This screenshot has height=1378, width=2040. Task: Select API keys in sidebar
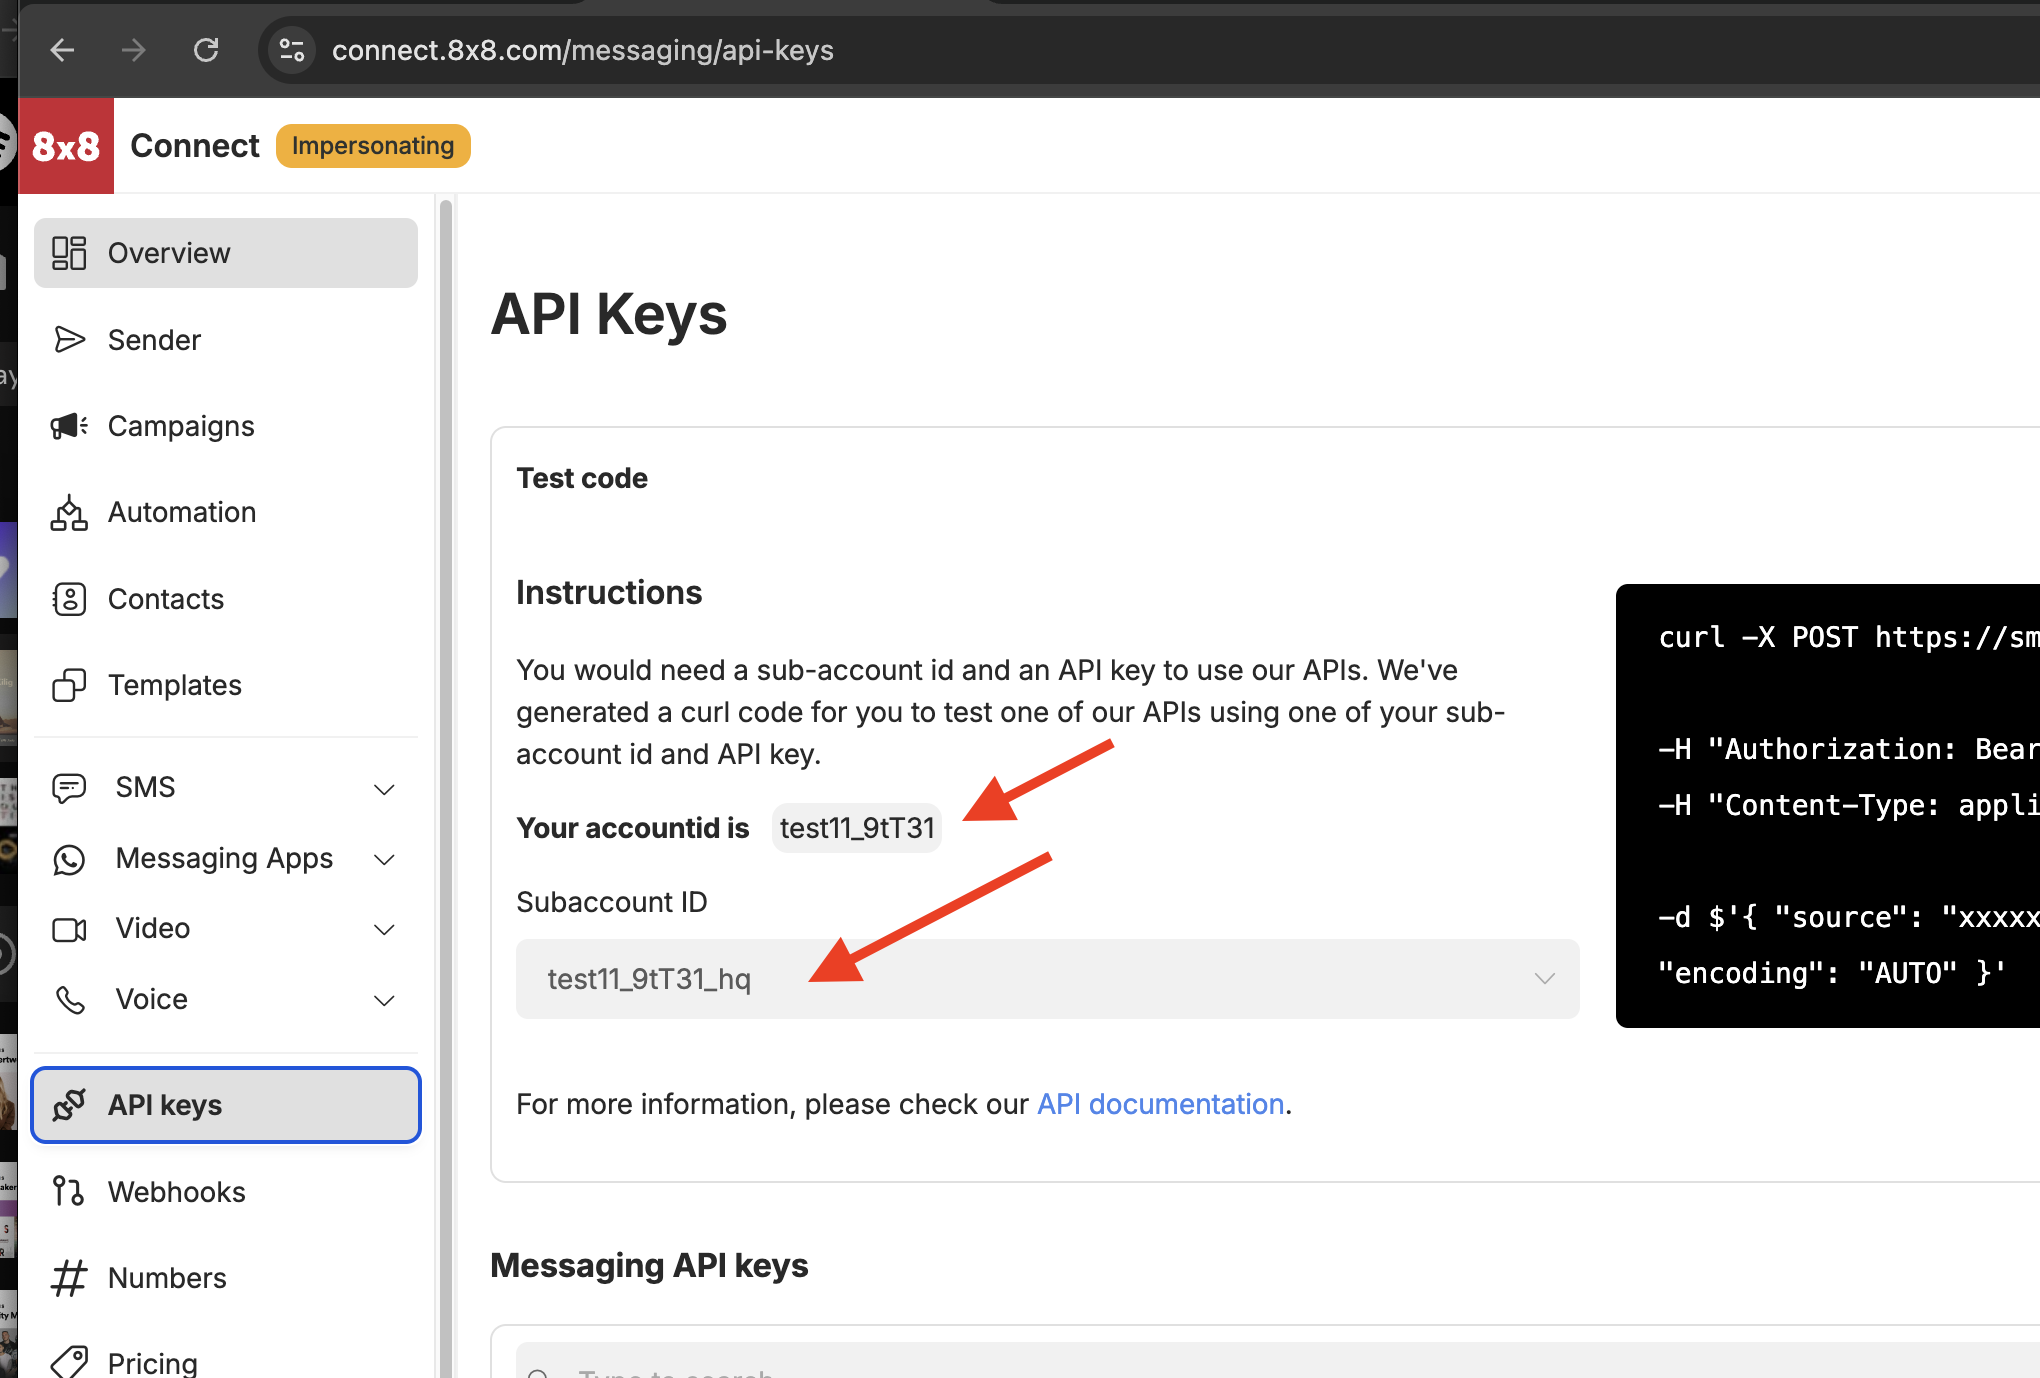(x=226, y=1105)
